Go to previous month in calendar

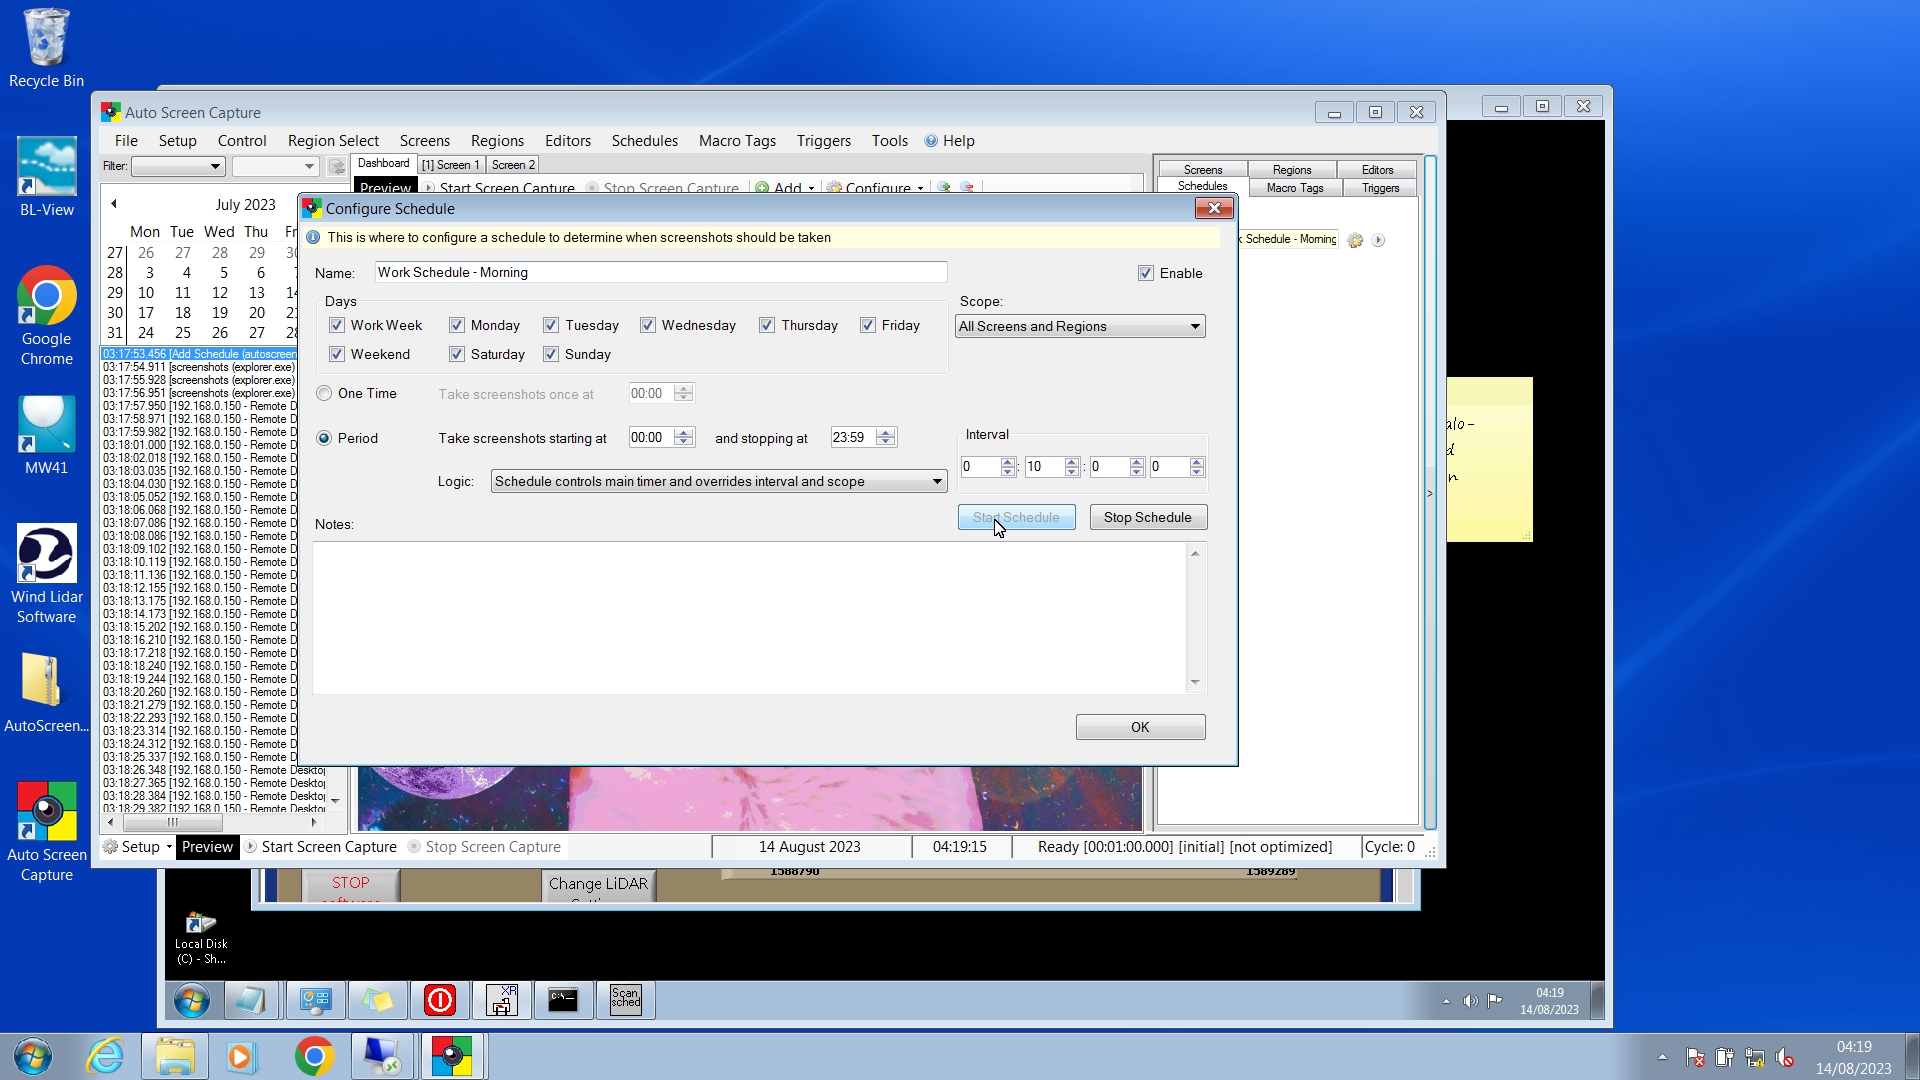(x=114, y=204)
